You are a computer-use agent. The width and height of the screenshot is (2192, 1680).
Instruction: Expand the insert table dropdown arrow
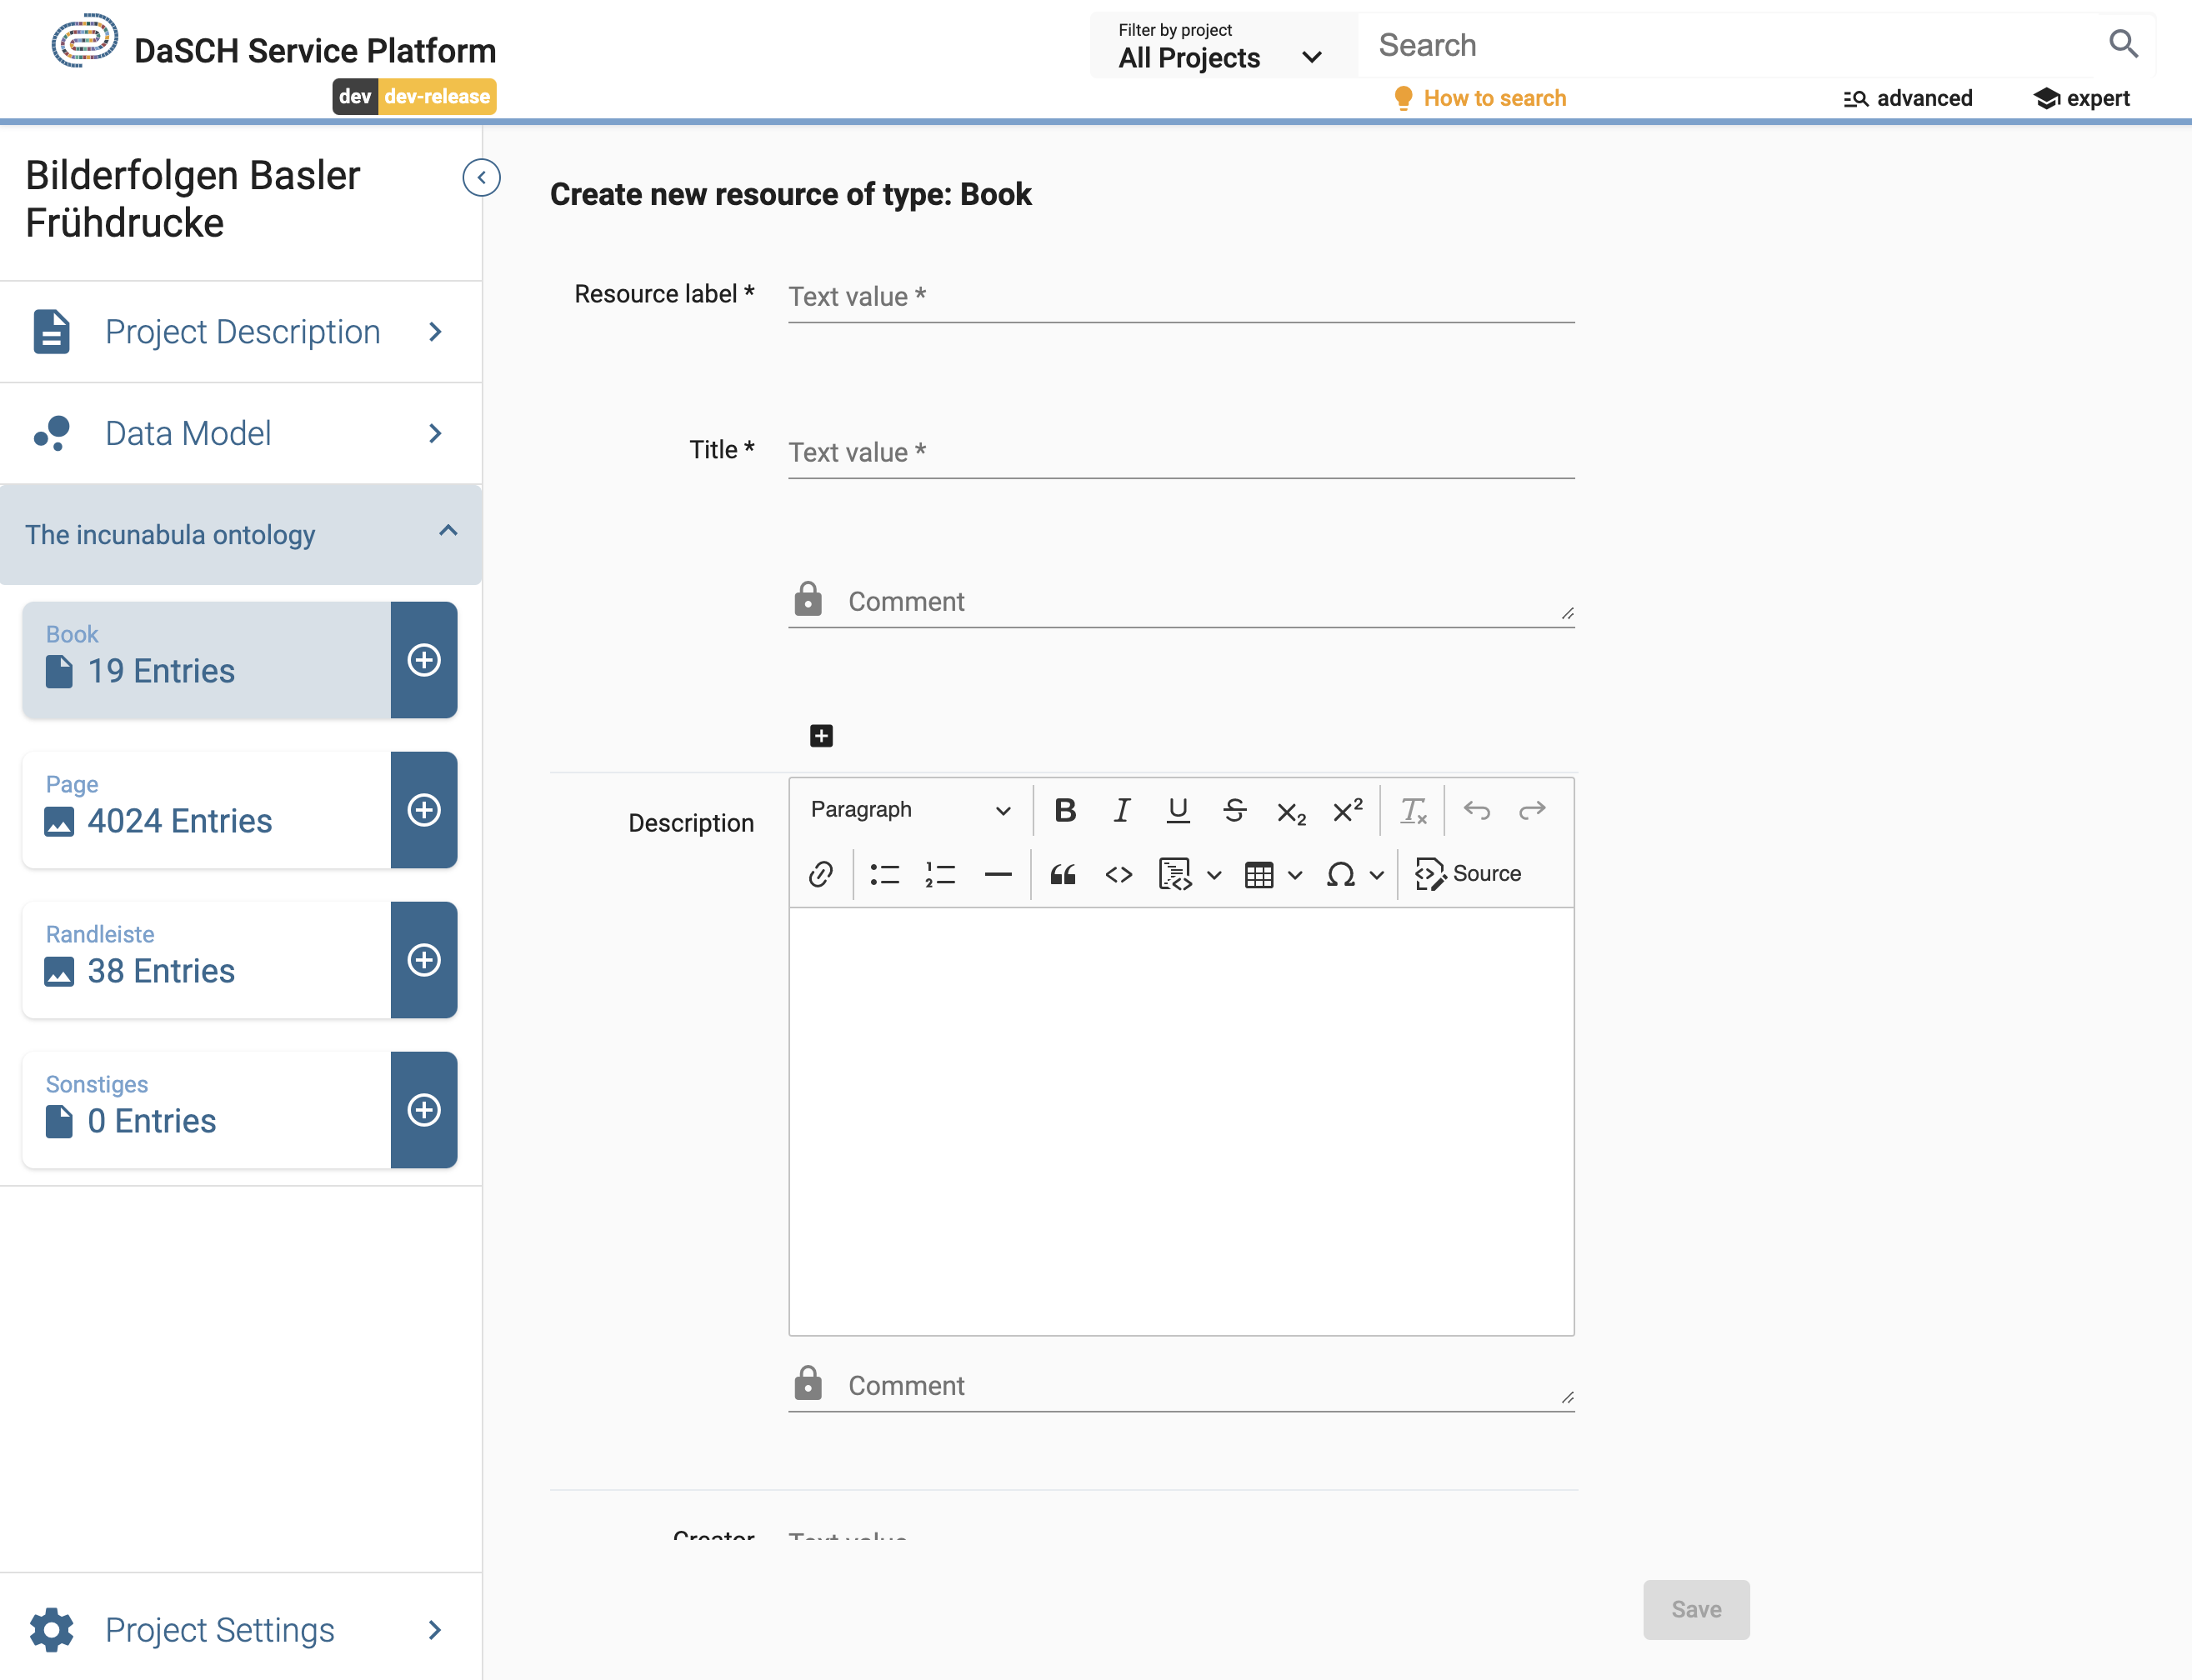tap(1297, 874)
